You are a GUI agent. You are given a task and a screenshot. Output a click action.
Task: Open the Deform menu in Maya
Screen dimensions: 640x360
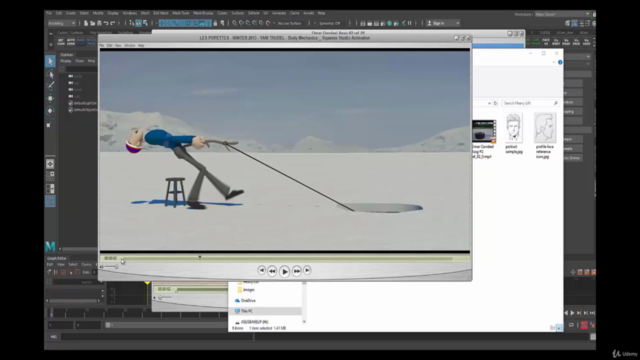(253, 13)
